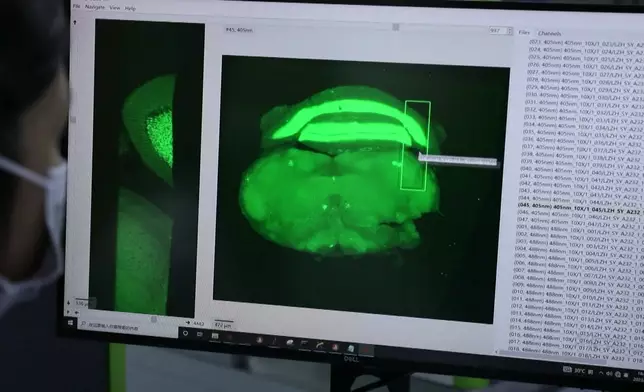Click the temperature reading in the system tray
The width and height of the screenshot is (644, 392).
pyautogui.click(x=580, y=371)
